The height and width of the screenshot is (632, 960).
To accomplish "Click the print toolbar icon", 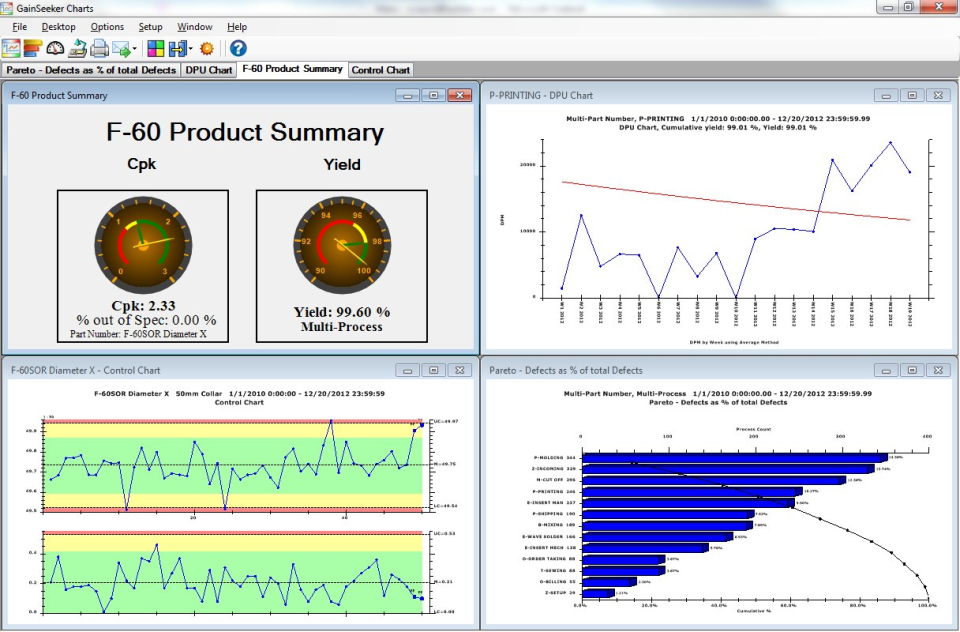I will pos(100,48).
